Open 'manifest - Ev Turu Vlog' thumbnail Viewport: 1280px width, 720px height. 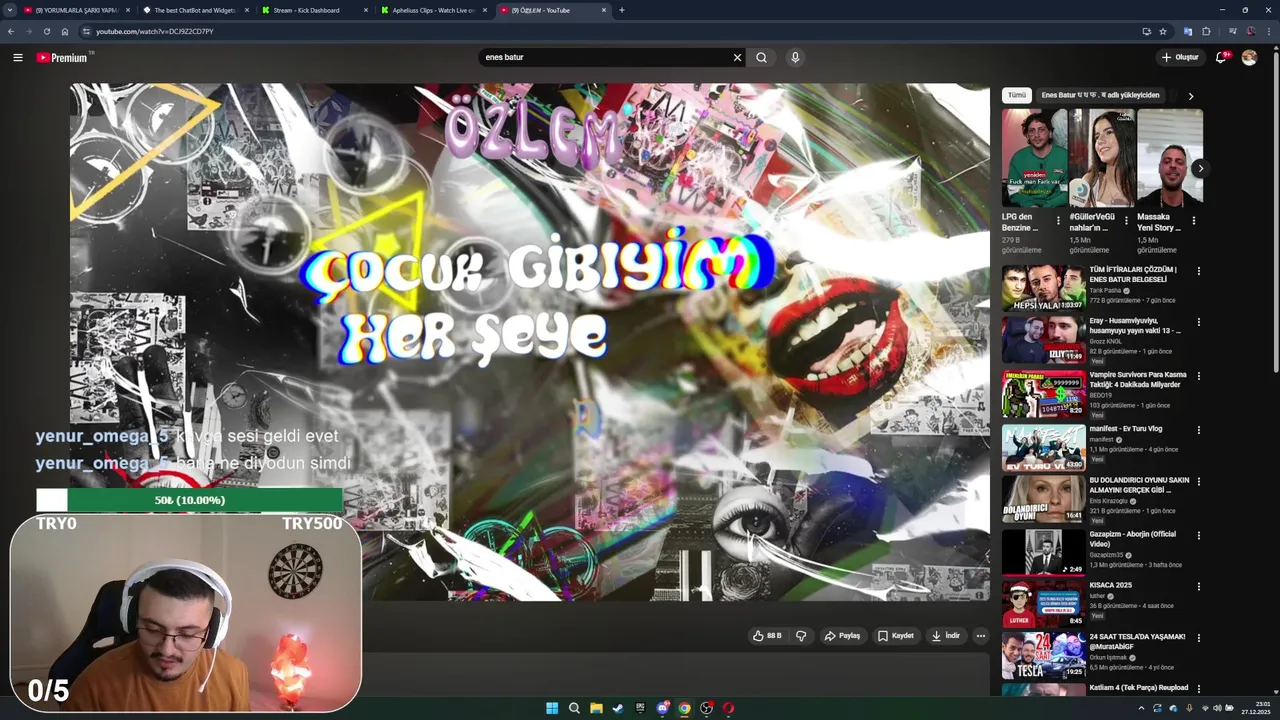(x=1043, y=447)
